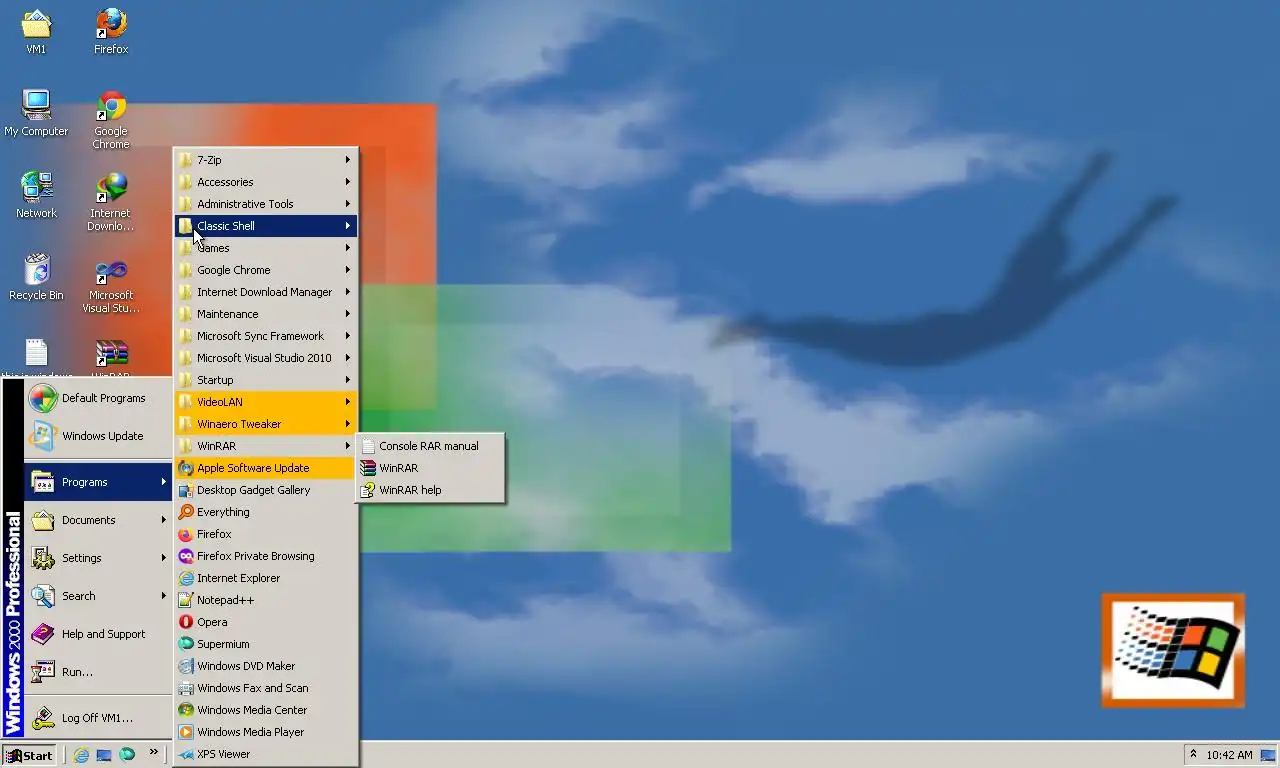This screenshot has width=1280, height=768.
Task: Open the Run... dialog entry
Action: 98,672
